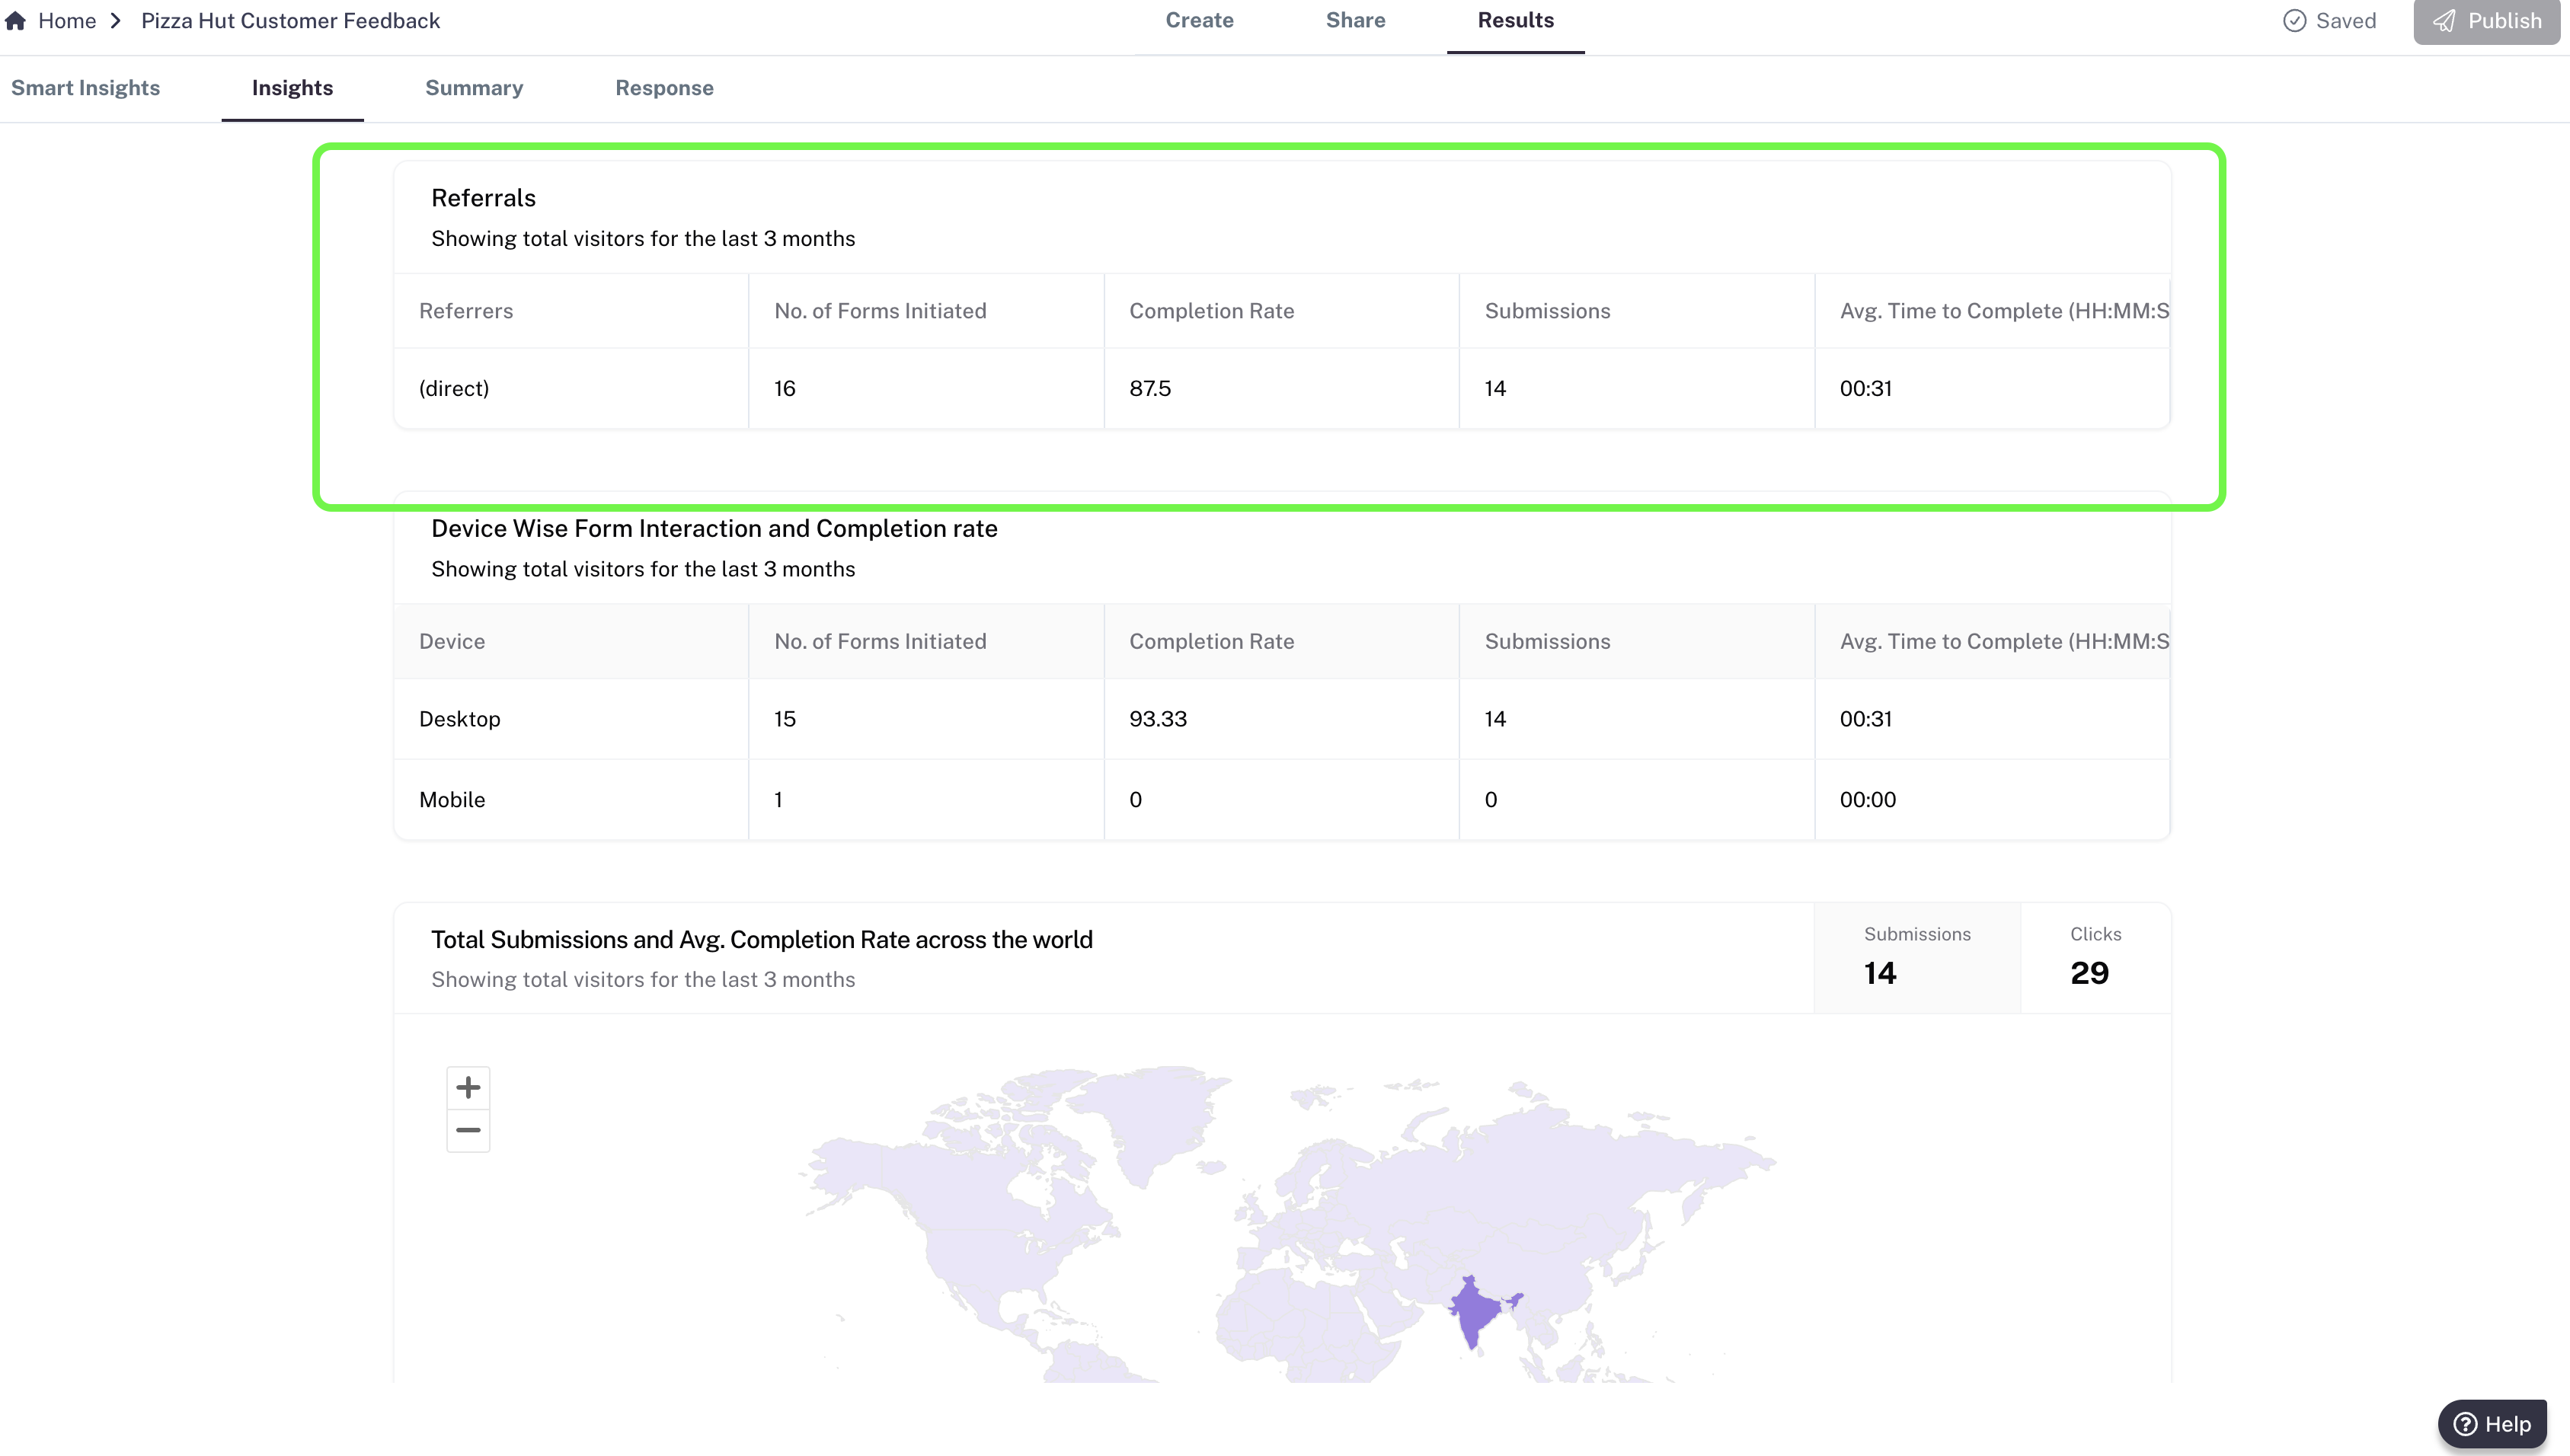Screen dimensions: 2570x1456
Task: Open the Help widget
Action: pos(2492,1423)
